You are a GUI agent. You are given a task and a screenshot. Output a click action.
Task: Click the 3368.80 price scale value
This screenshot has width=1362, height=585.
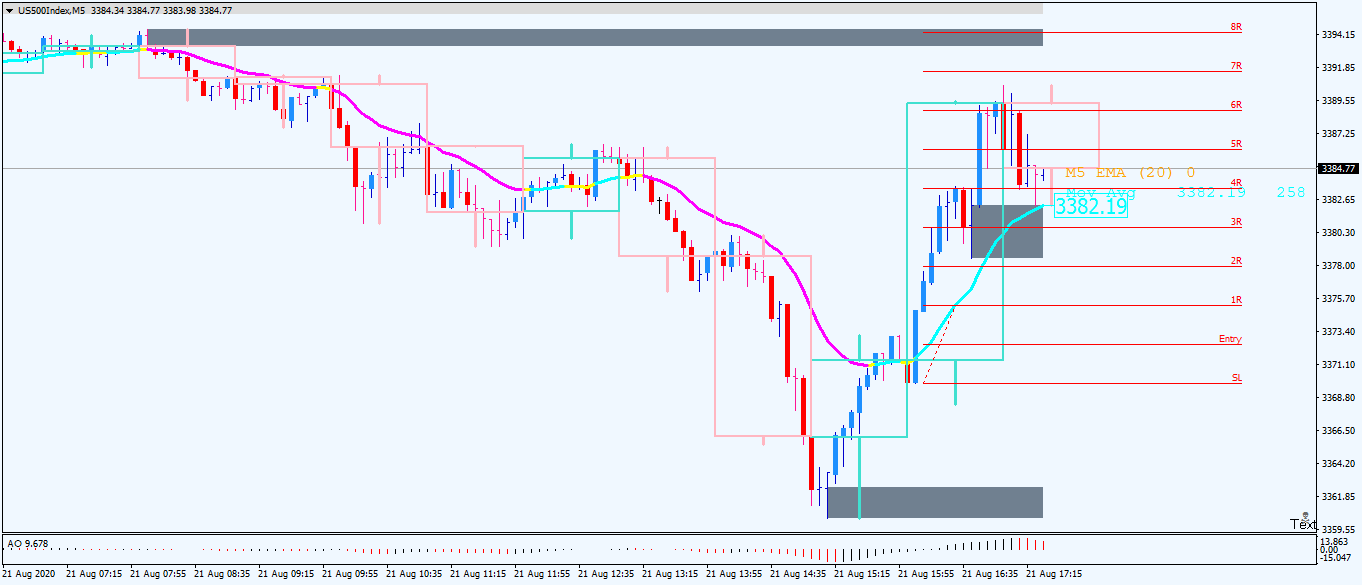1338,398
